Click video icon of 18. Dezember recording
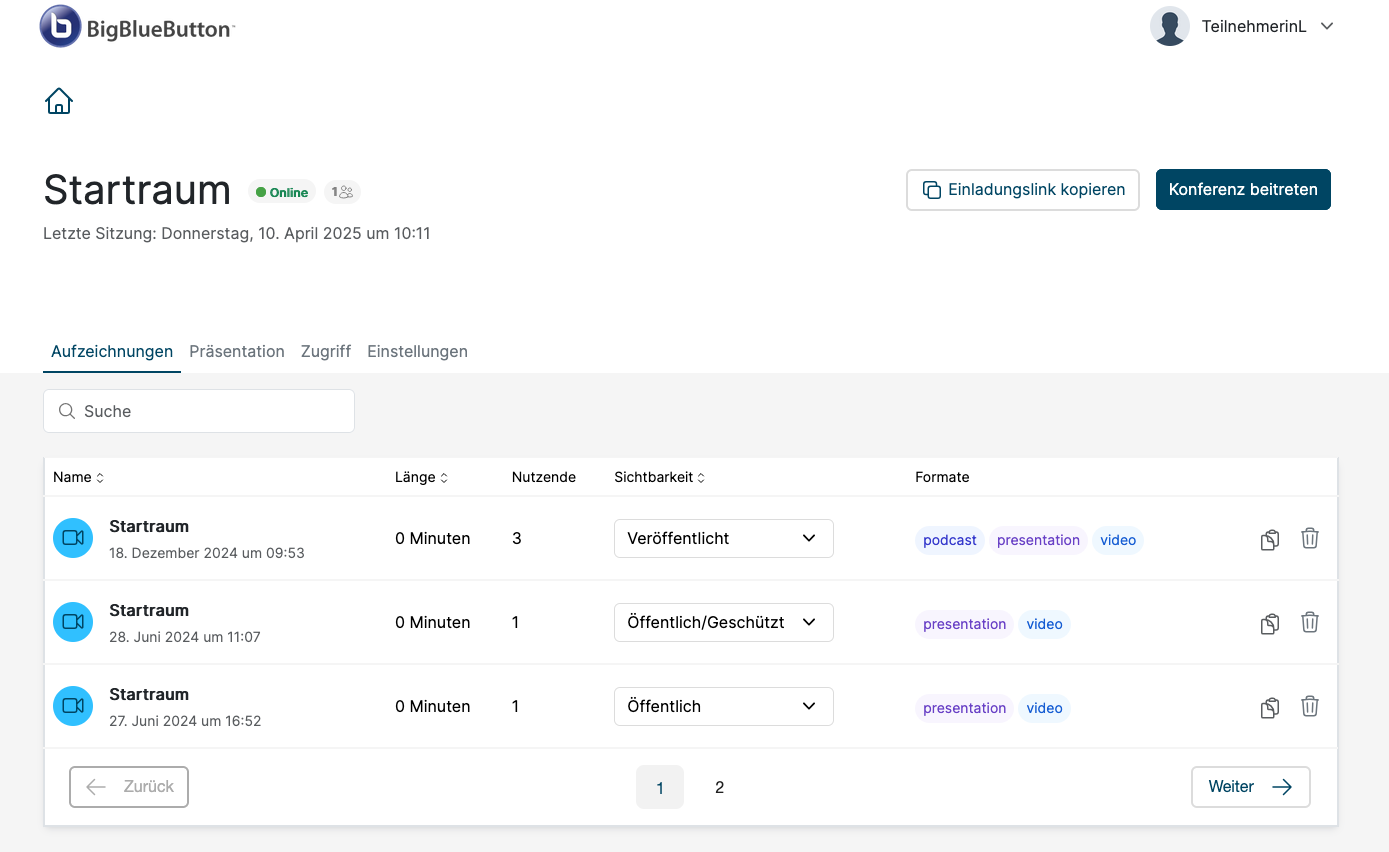Viewport: 1389px width, 852px height. click(x=73, y=538)
